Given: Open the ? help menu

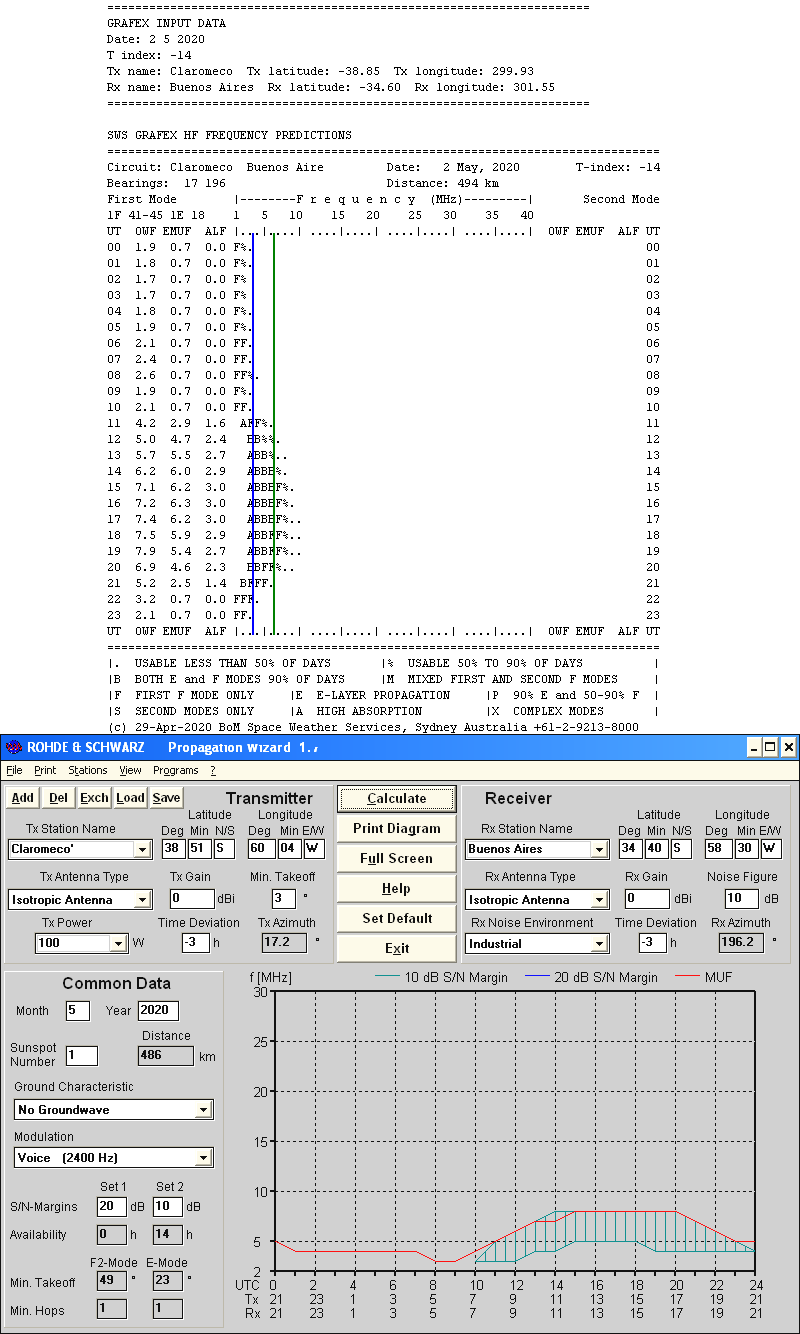Looking at the screenshot, I should pyautogui.click(x=212, y=771).
